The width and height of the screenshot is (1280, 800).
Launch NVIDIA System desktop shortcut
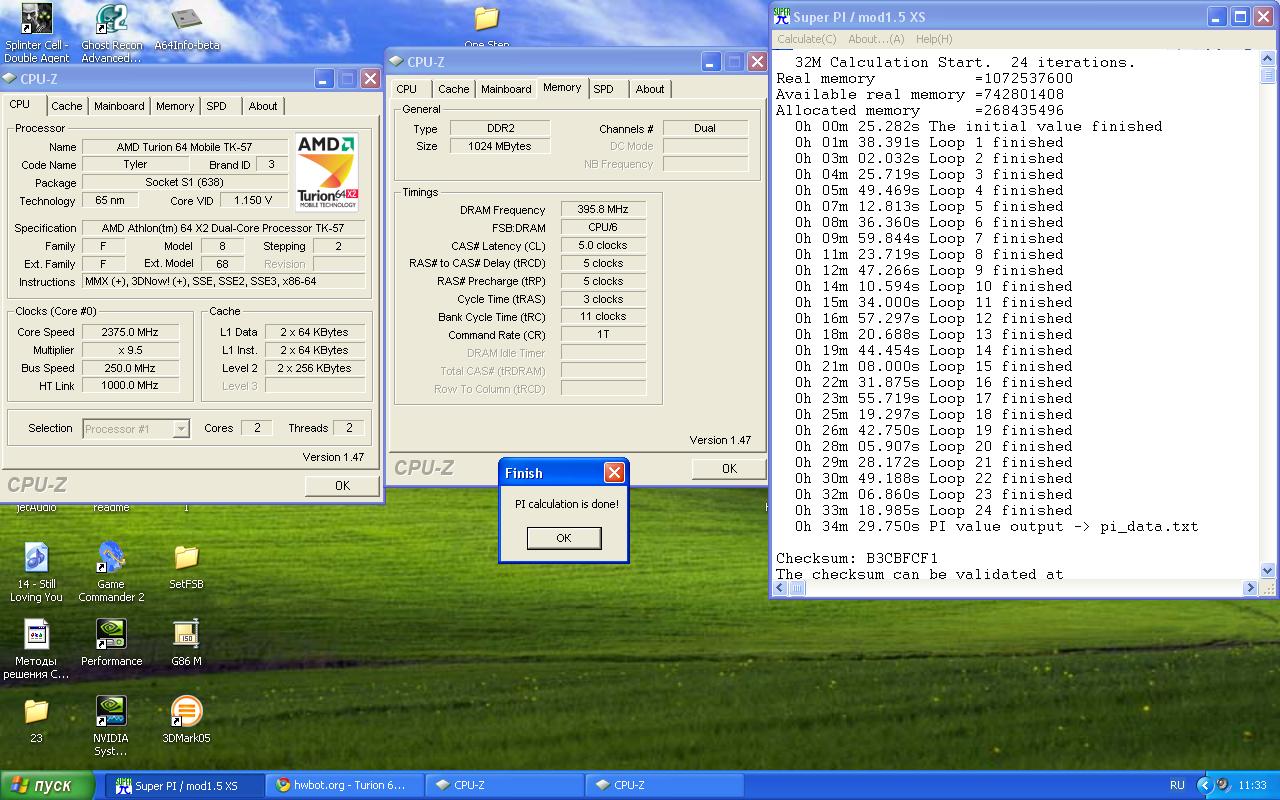click(x=111, y=726)
